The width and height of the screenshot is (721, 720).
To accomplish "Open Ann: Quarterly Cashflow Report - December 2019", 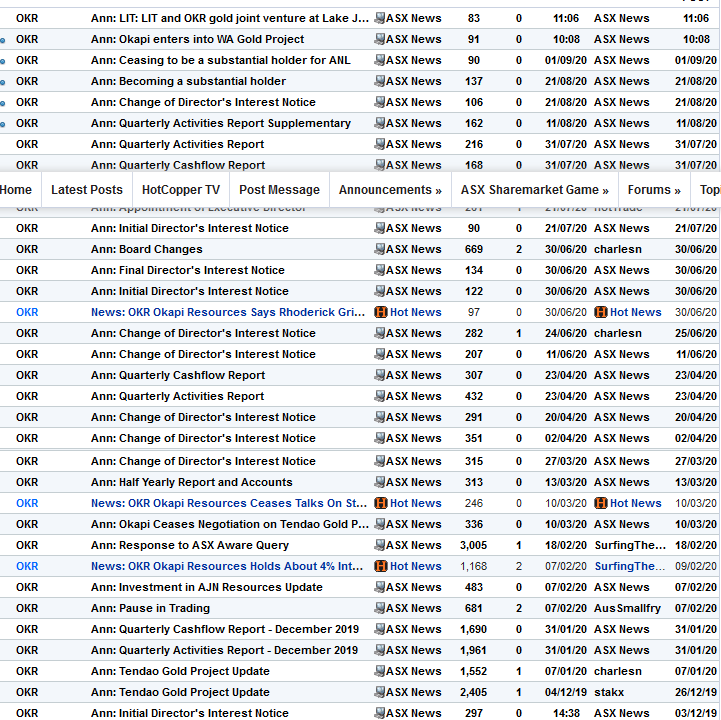I will 224,629.
